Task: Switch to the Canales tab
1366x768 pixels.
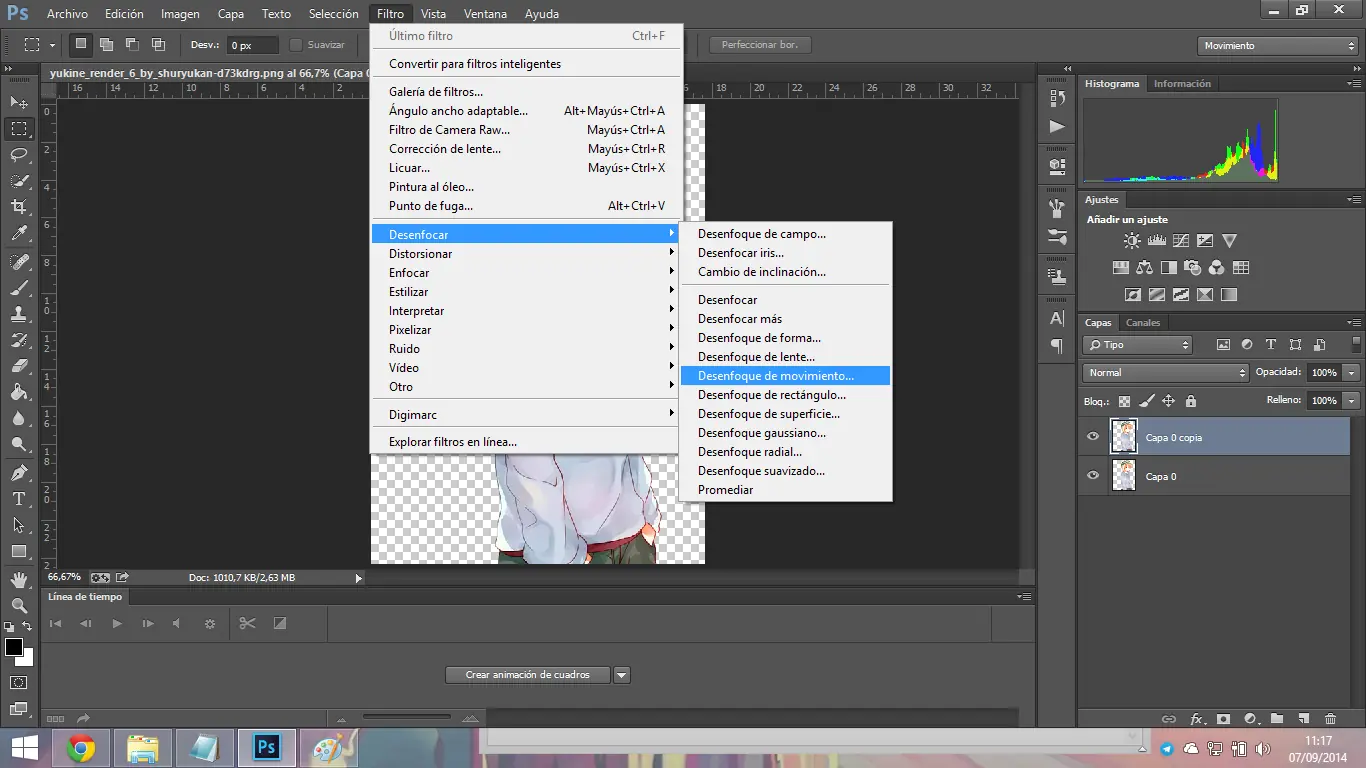Action: pos(1143,323)
